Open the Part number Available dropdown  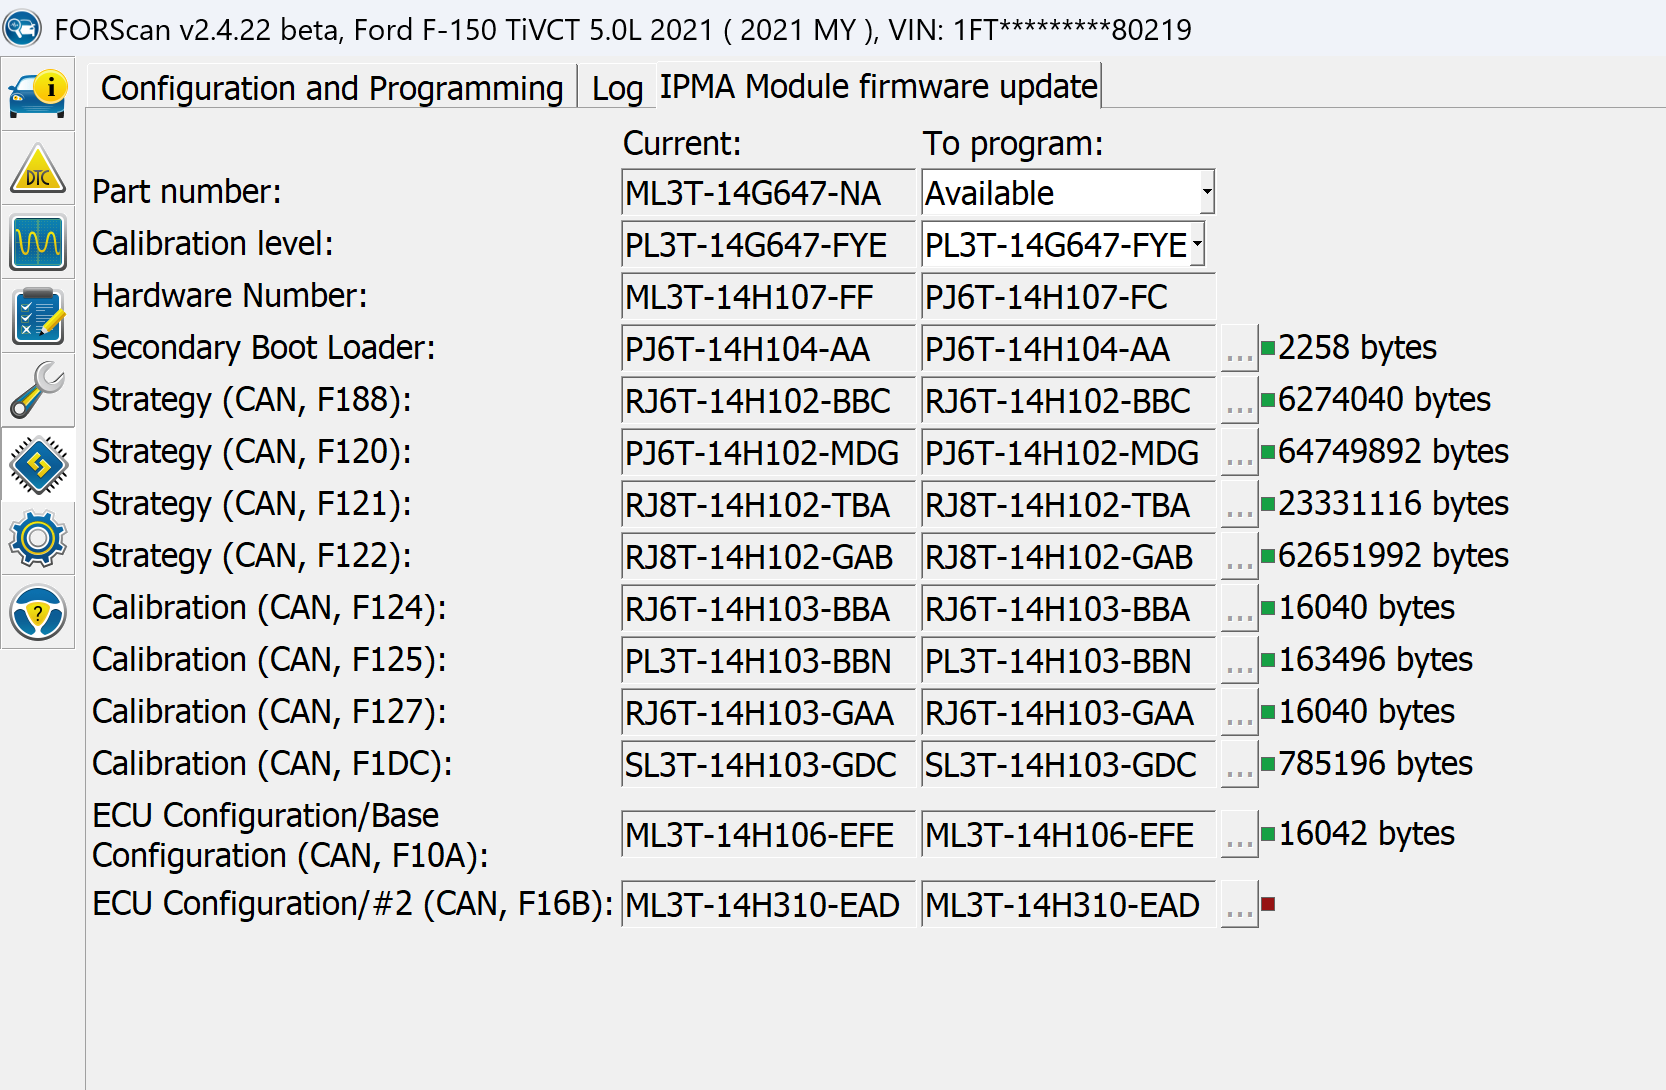pyautogui.click(x=1067, y=192)
